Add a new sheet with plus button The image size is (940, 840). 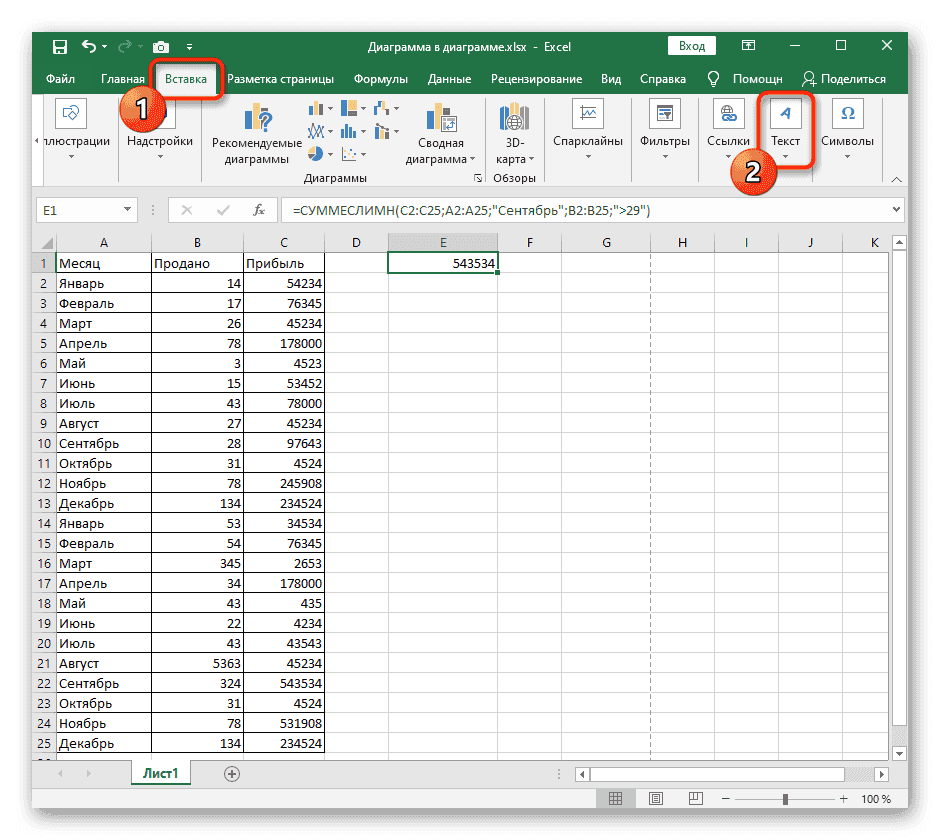[232, 774]
